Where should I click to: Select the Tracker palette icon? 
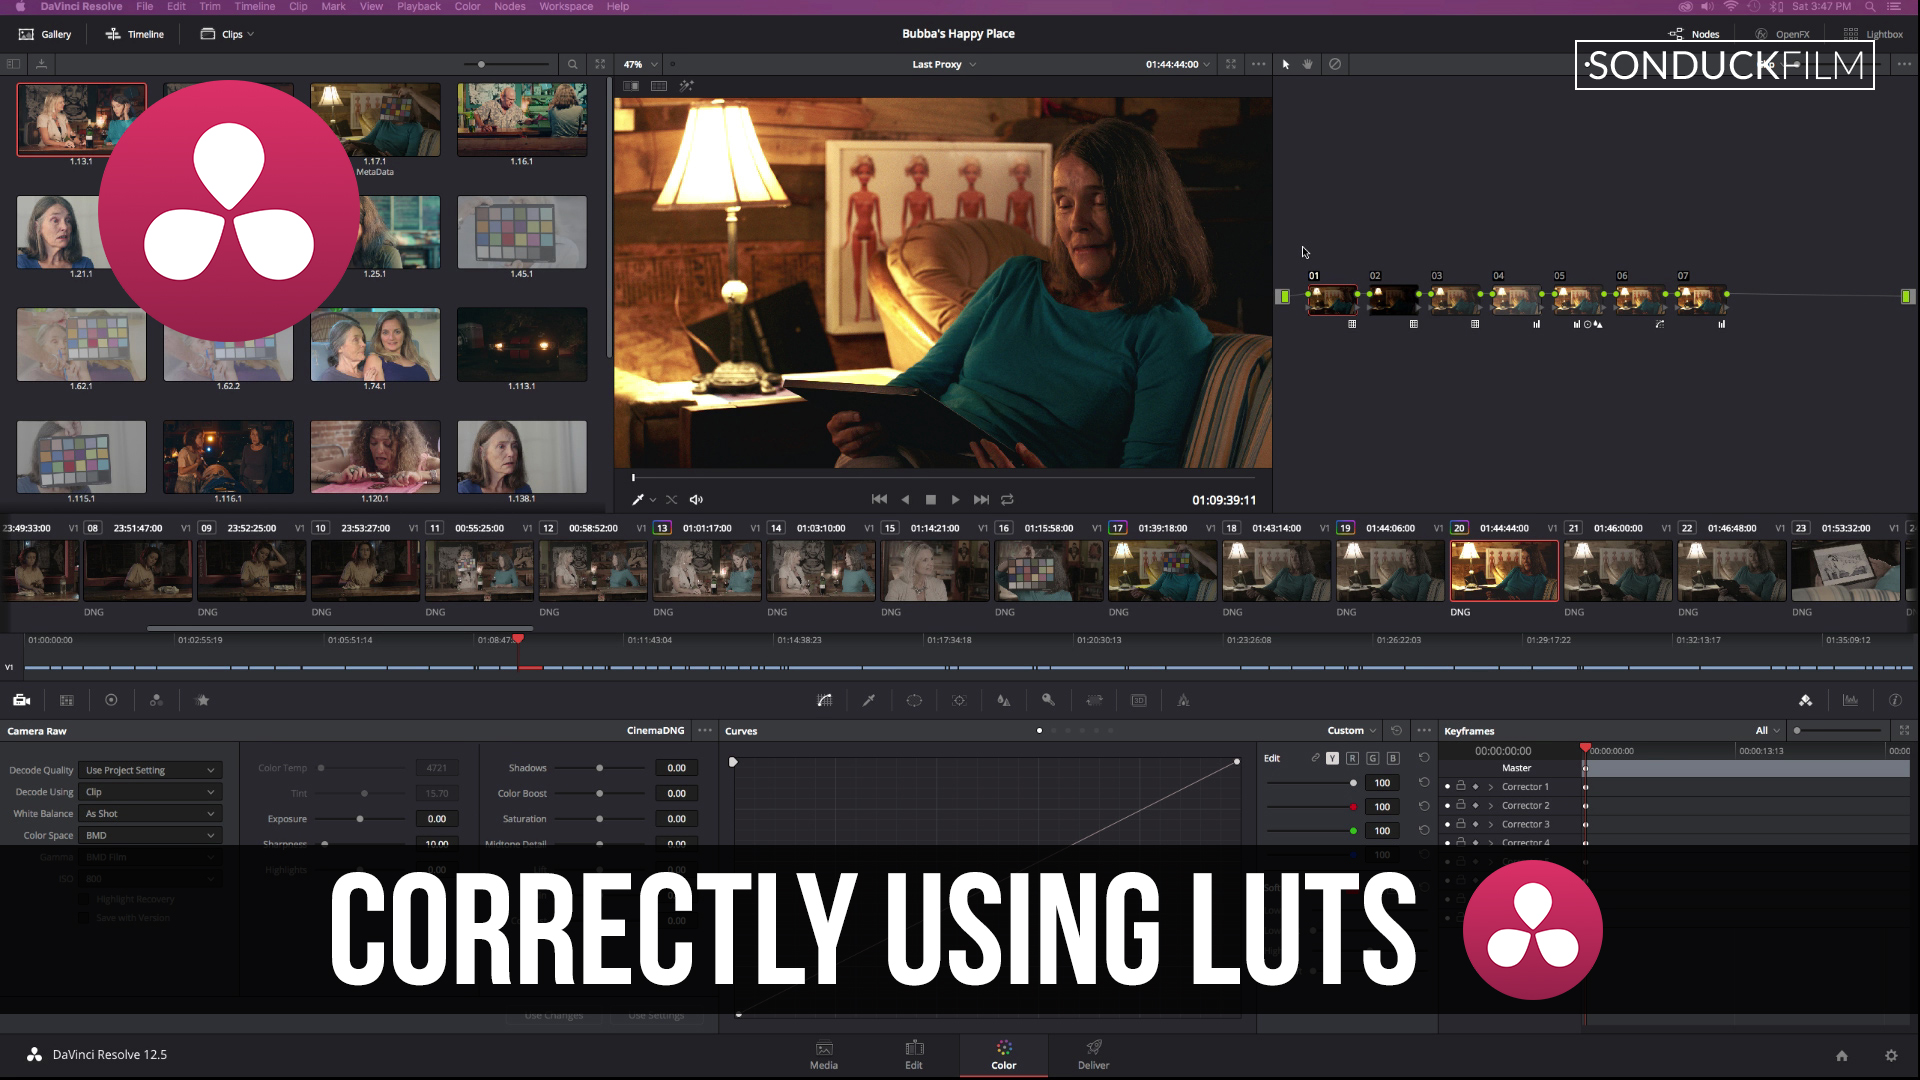(958, 700)
